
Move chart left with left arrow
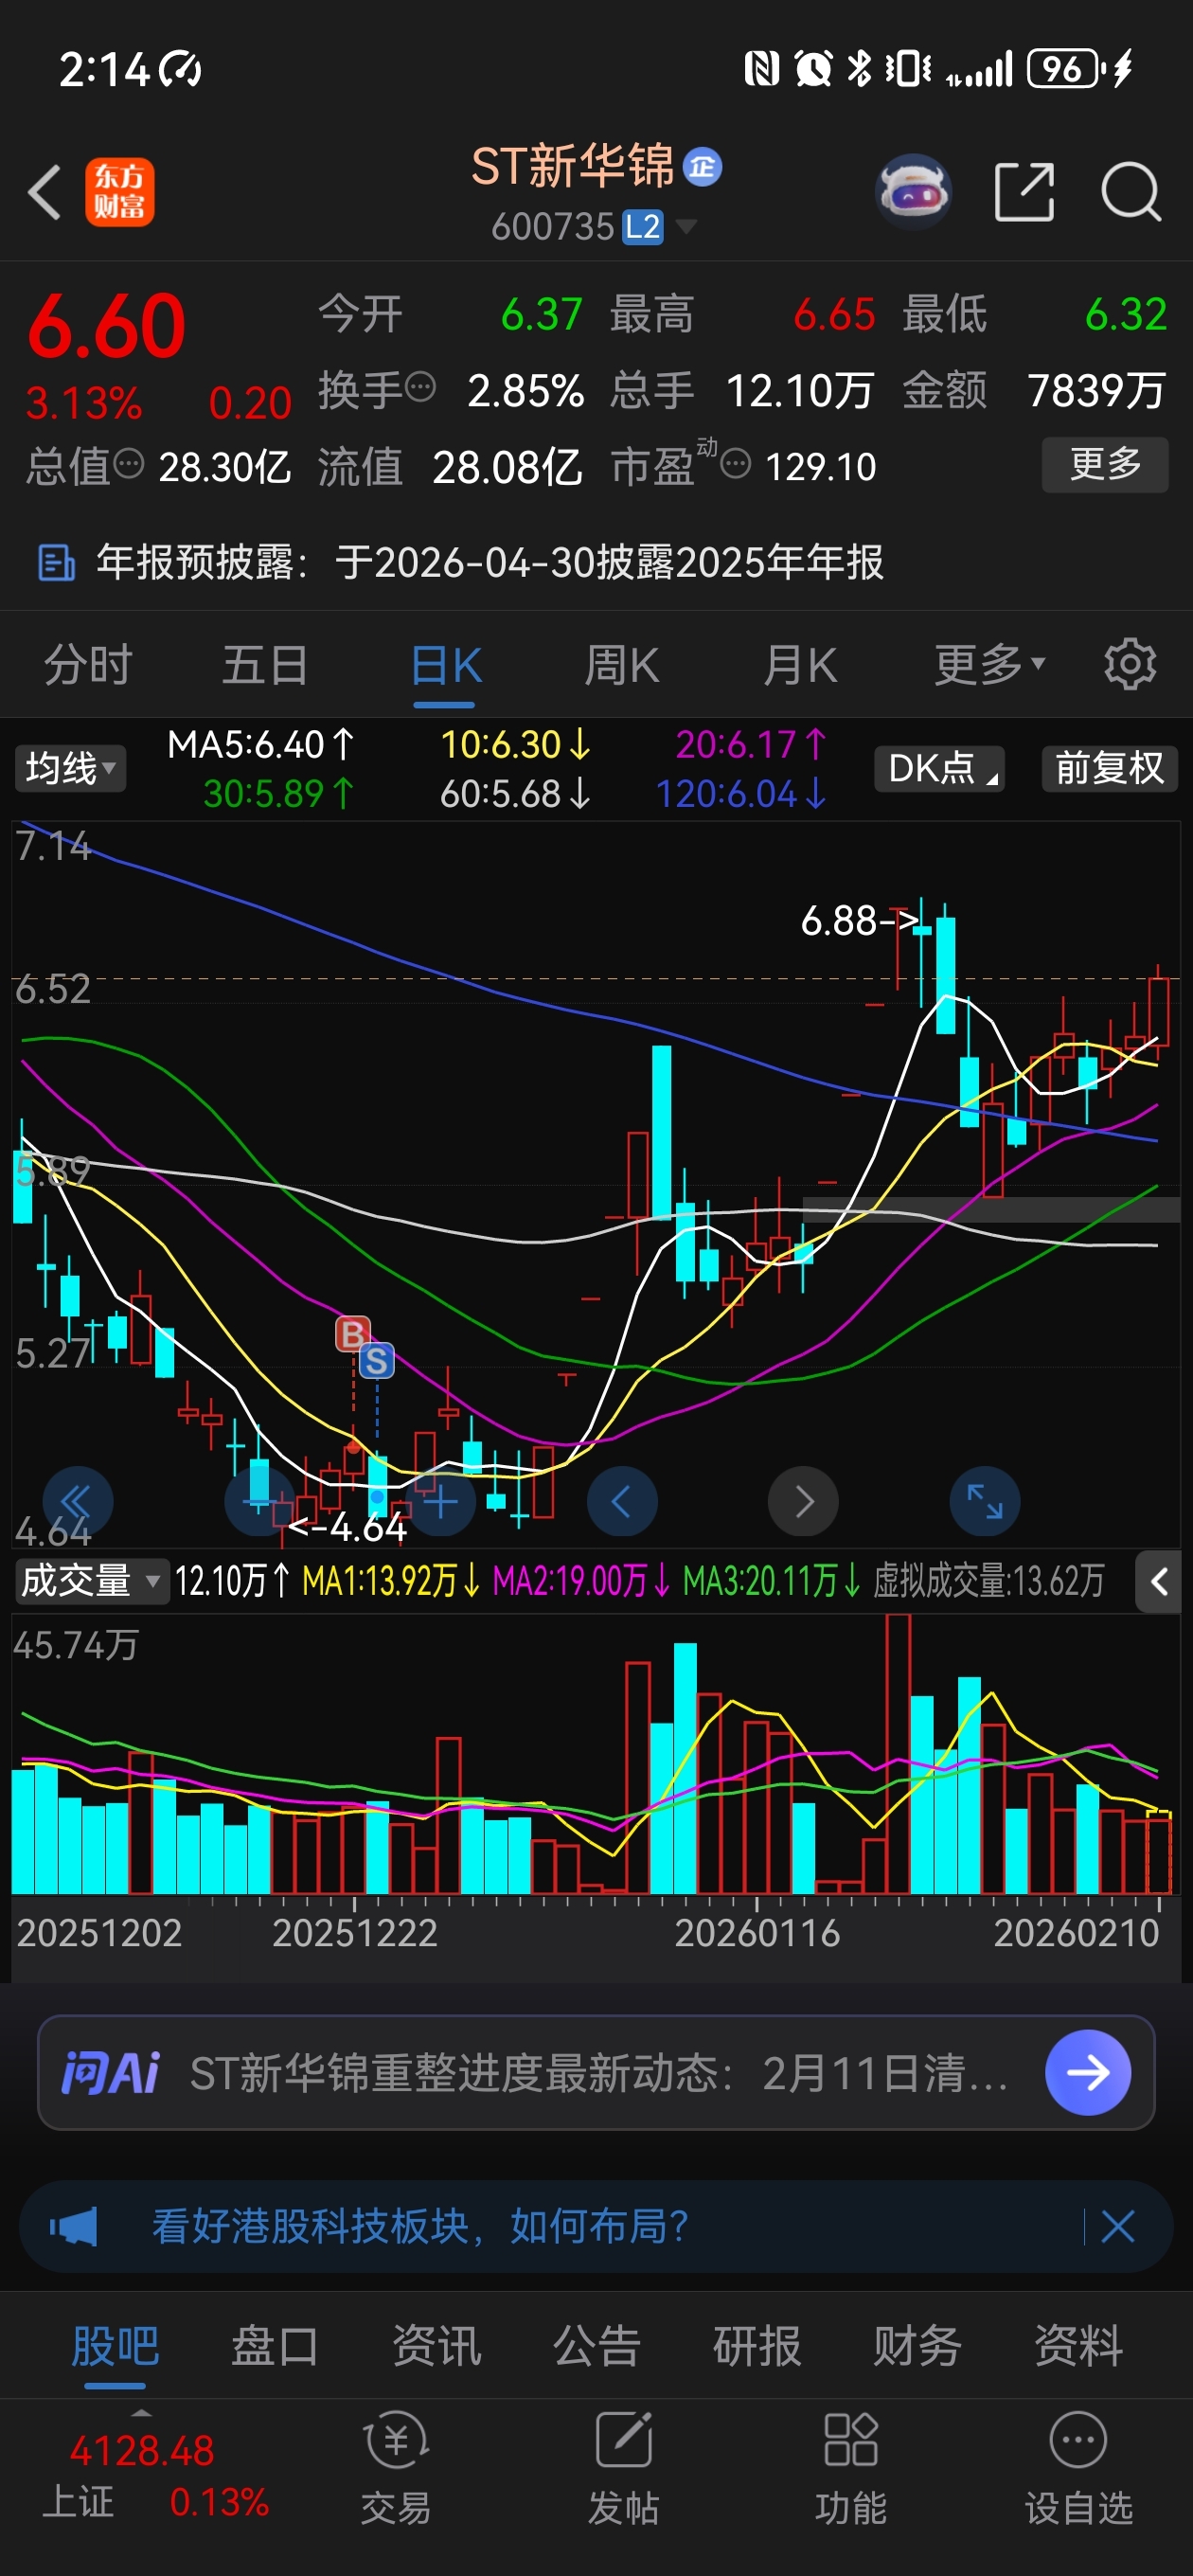pyautogui.click(x=622, y=1502)
